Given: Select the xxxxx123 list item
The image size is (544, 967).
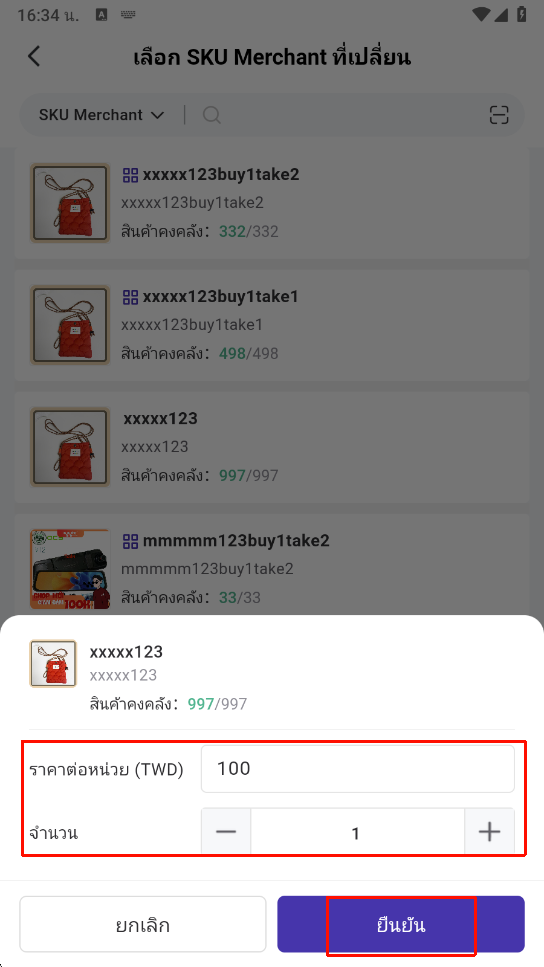Looking at the screenshot, I should (272, 447).
